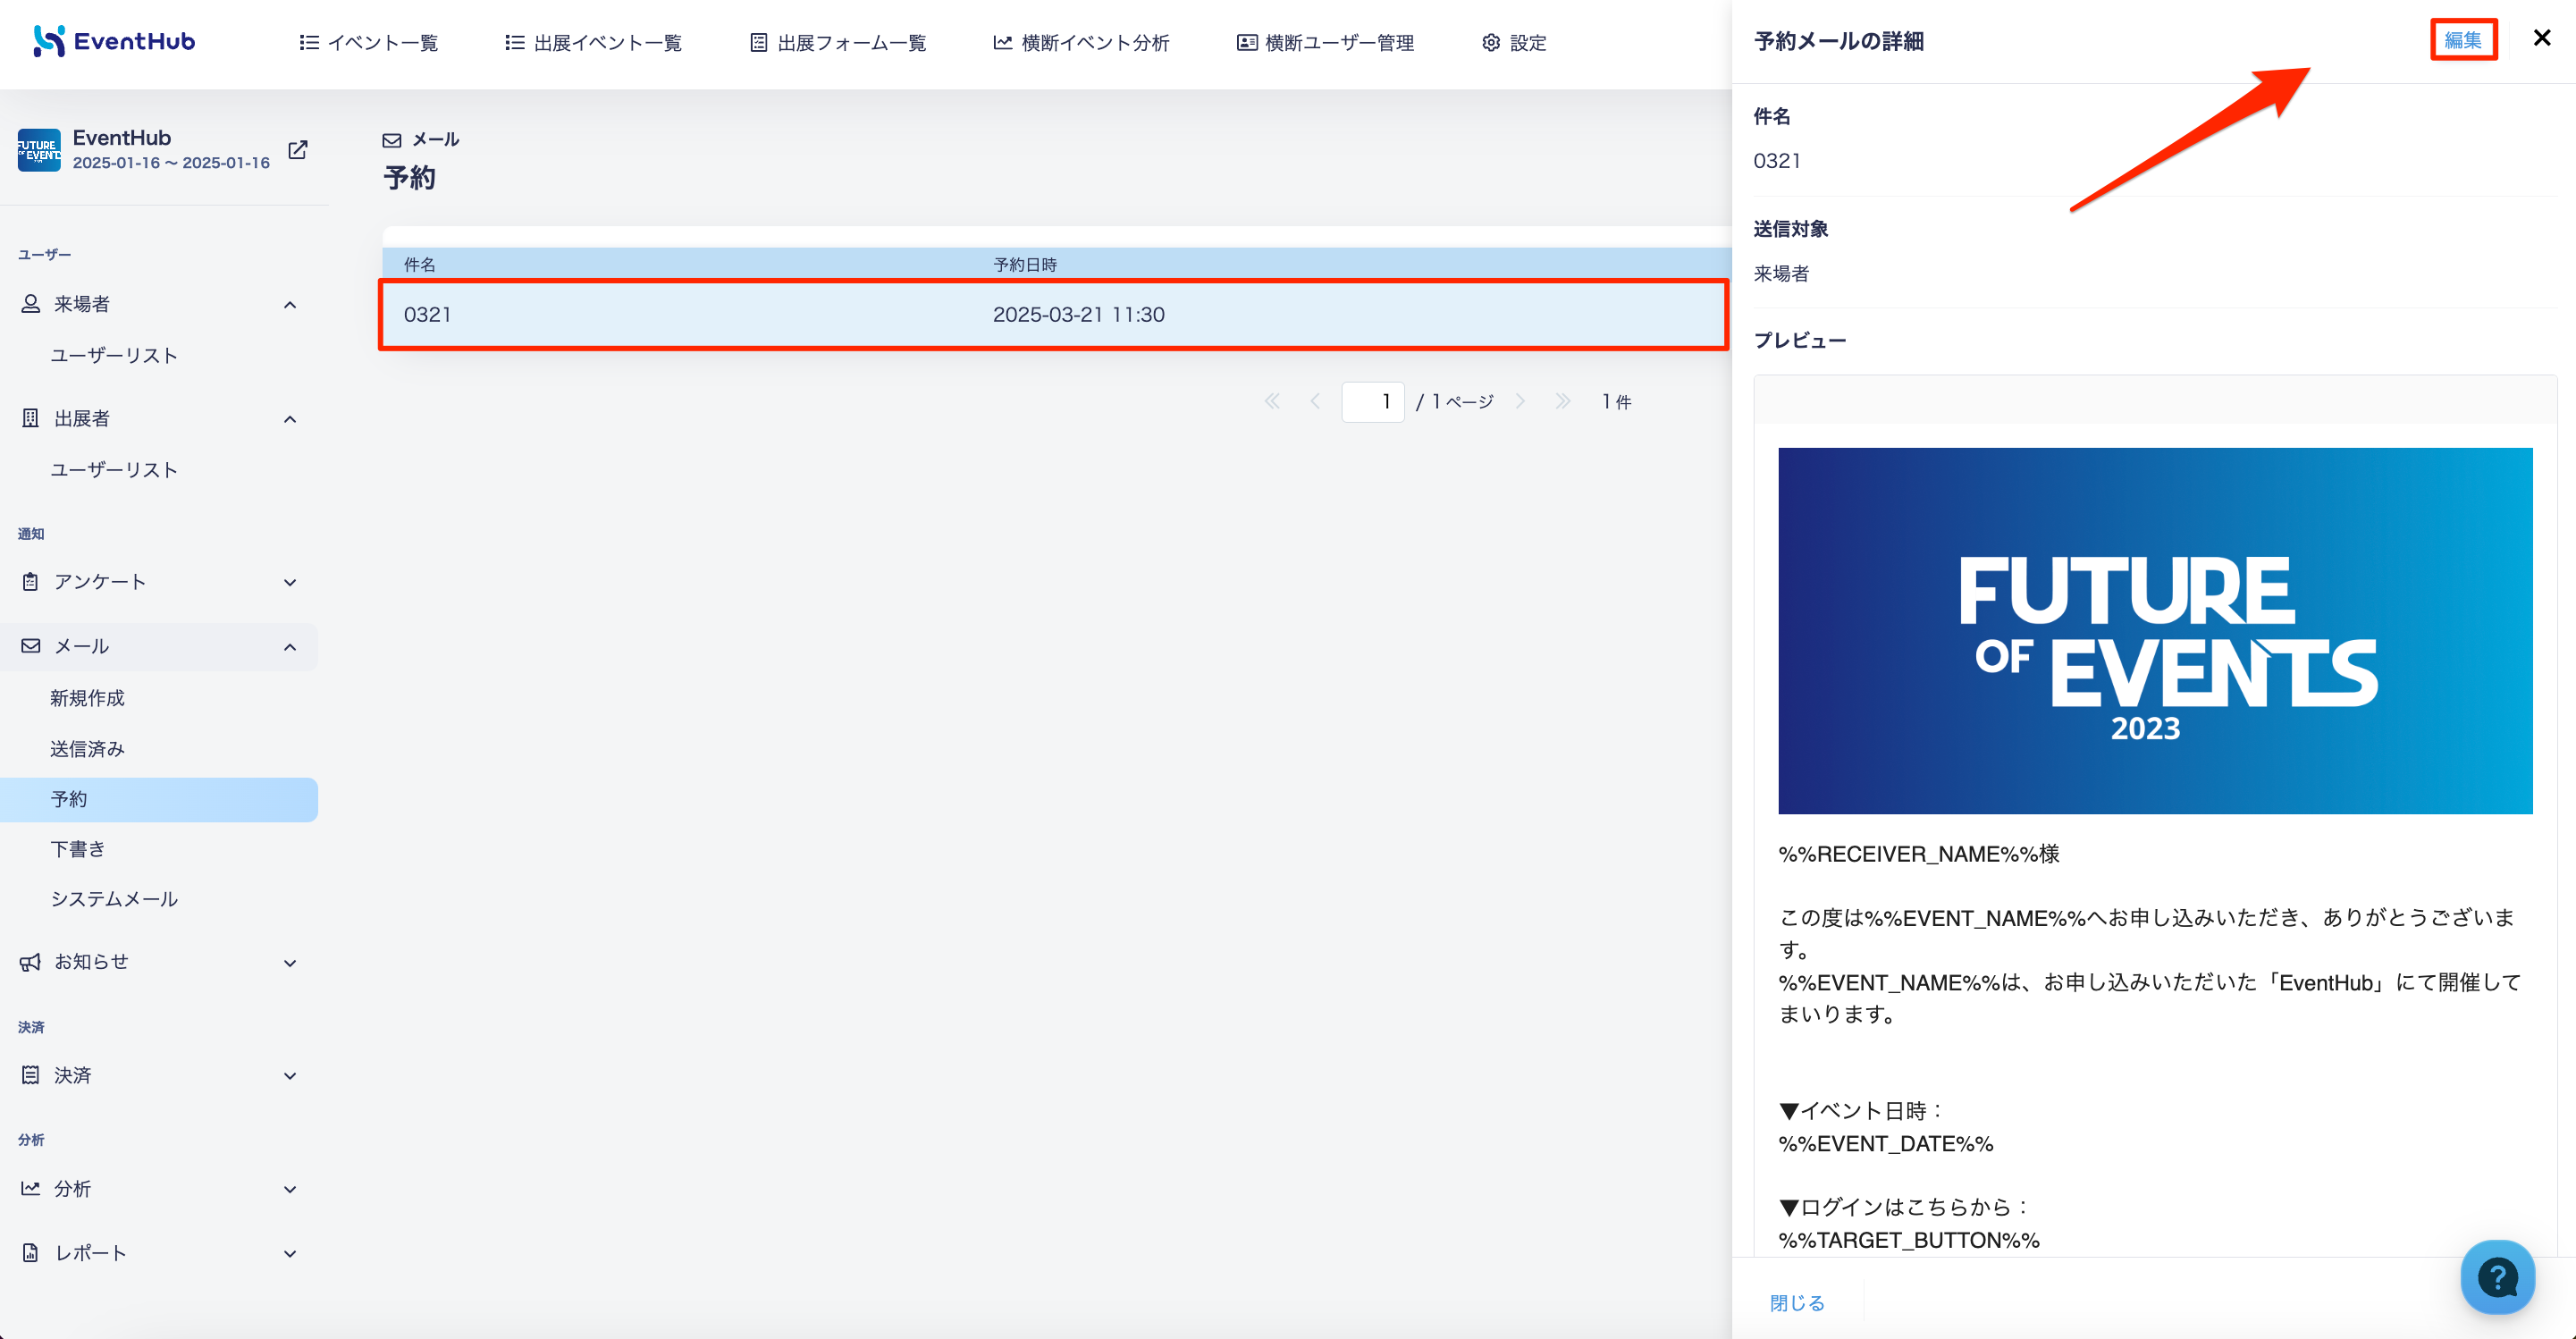
Task: Expand the レポート sidebar section chevron
Action: click(290, 1254)
